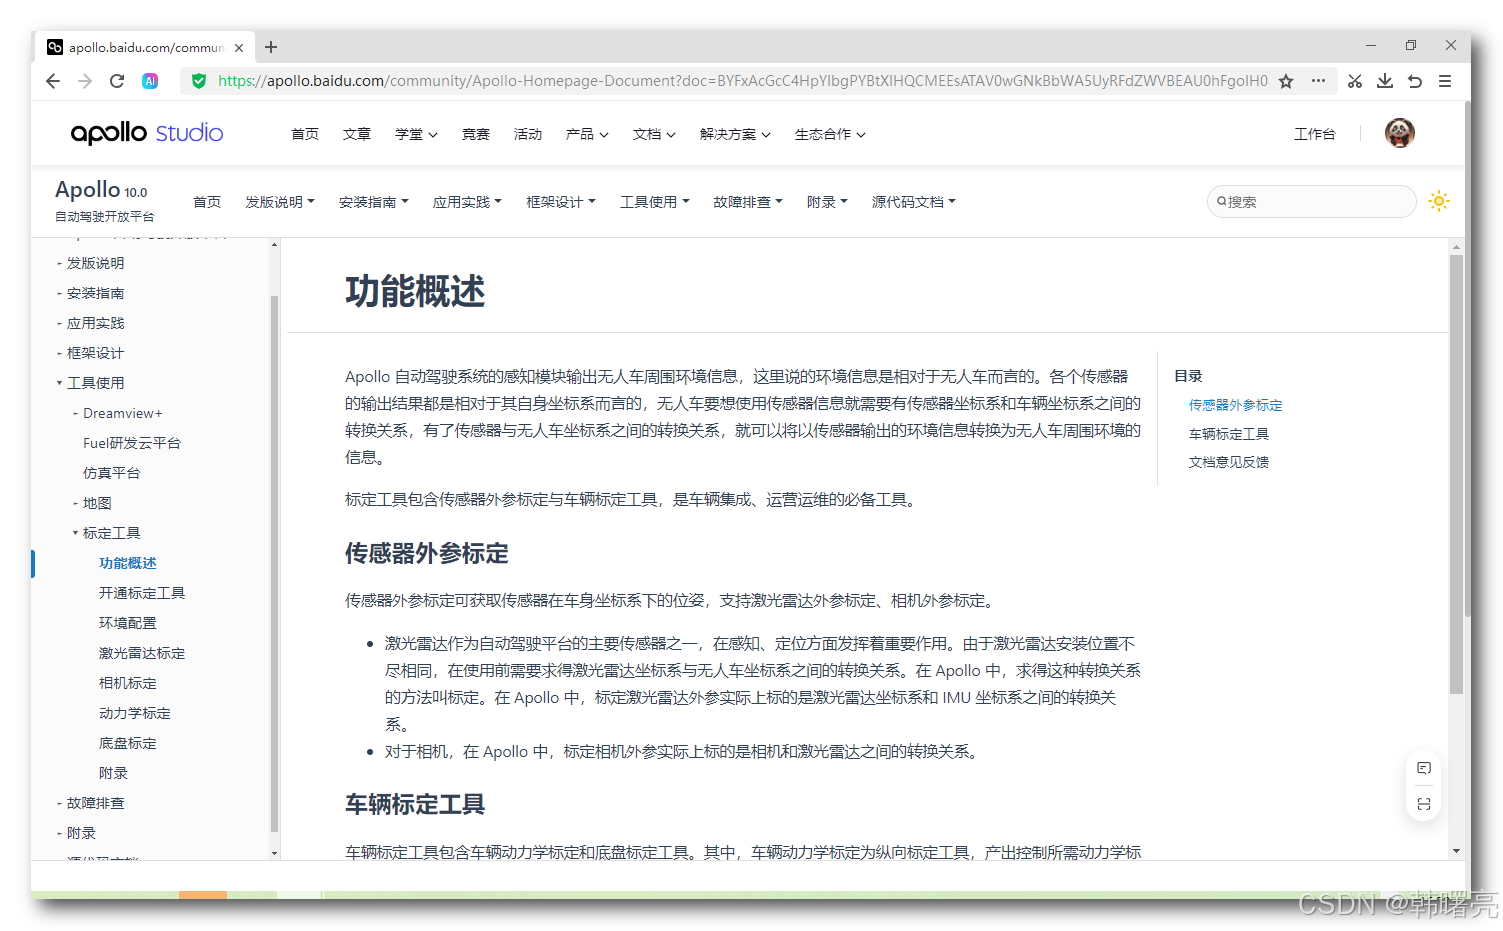Open a new tab with the plus icon

pyautogui.click(x=271, y=47)
